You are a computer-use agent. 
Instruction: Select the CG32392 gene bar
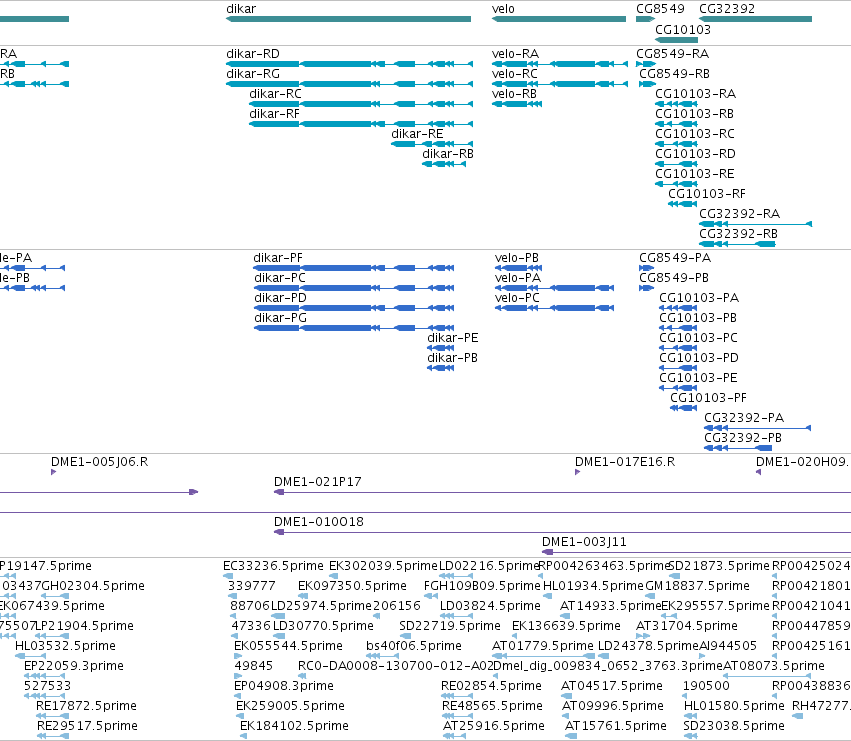[x=755, y=19]
